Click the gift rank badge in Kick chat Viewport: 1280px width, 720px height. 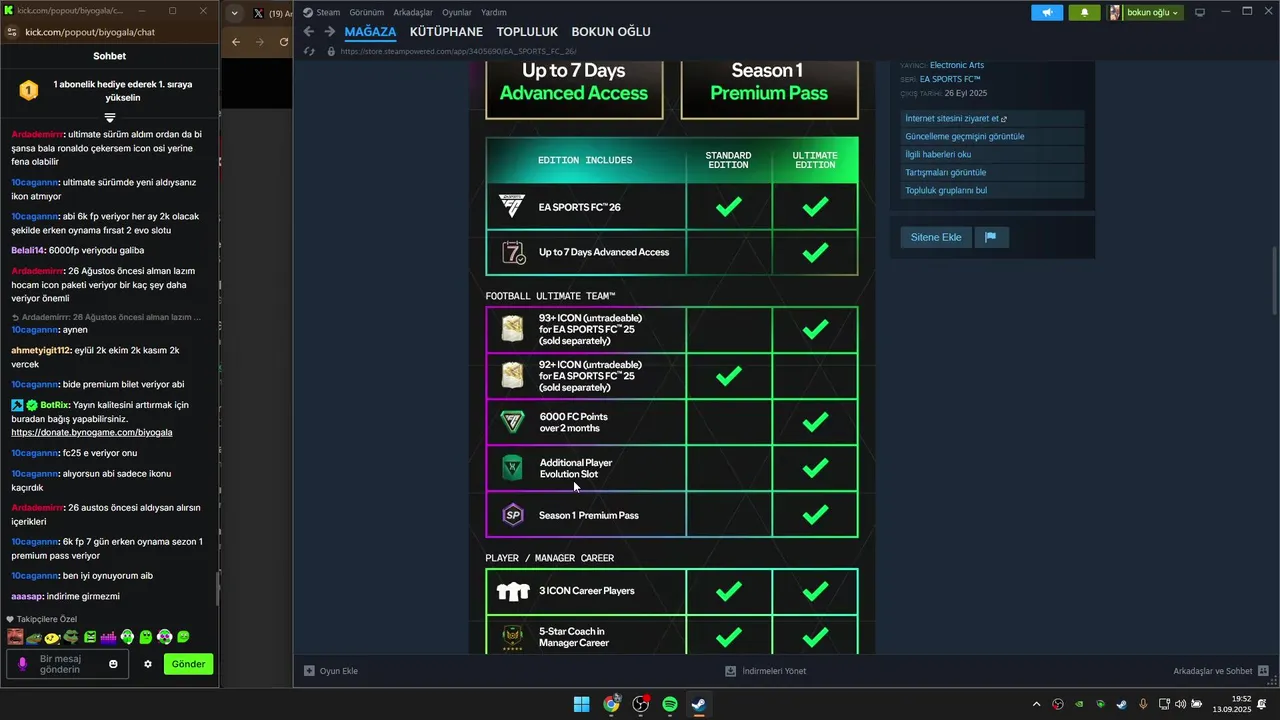(x=29, y=91)
